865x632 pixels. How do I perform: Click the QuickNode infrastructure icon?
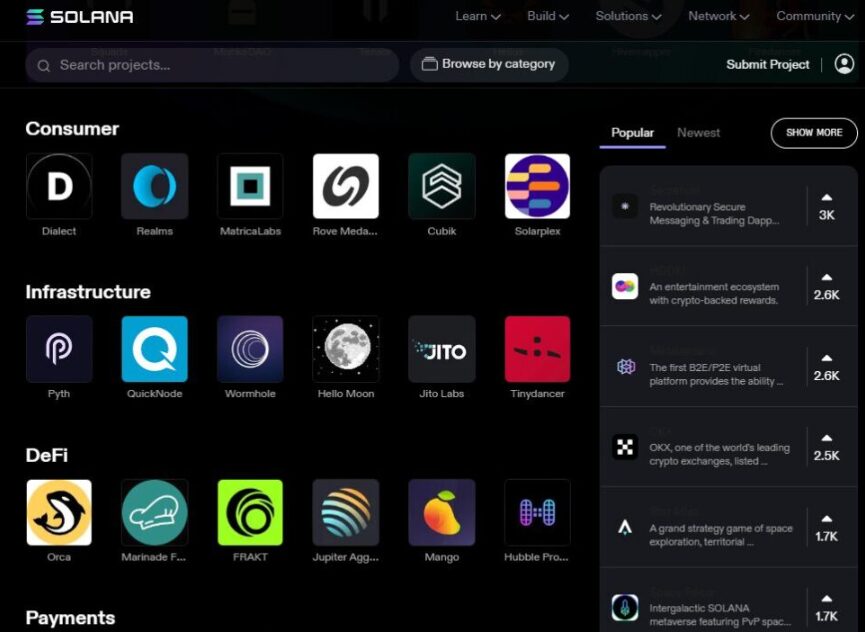154,349
